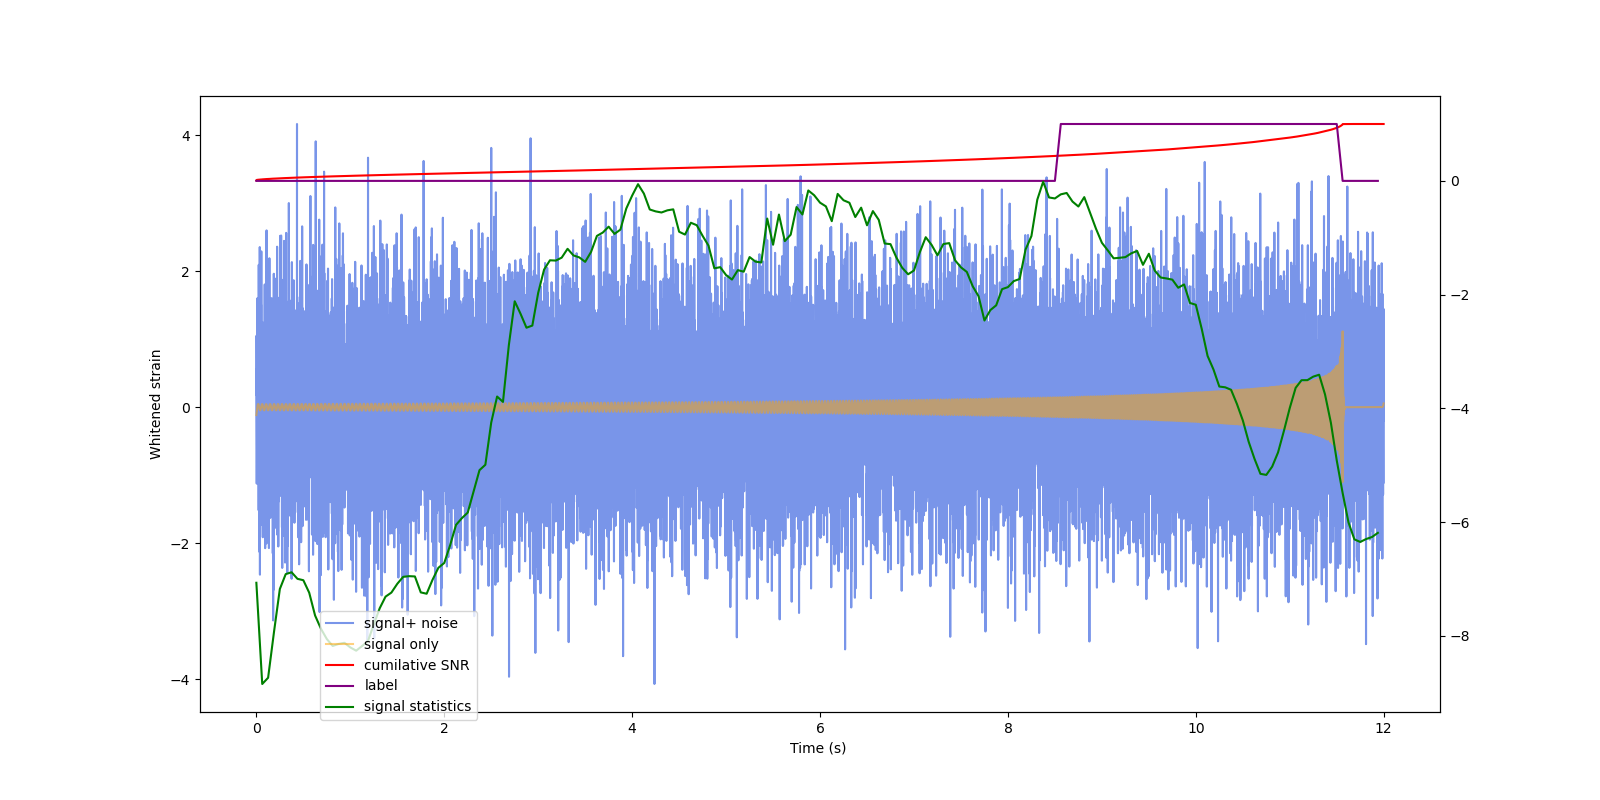Click the left y-axis tick label −4
Viewport: 1600px width, 800px height.
point(183,680)
